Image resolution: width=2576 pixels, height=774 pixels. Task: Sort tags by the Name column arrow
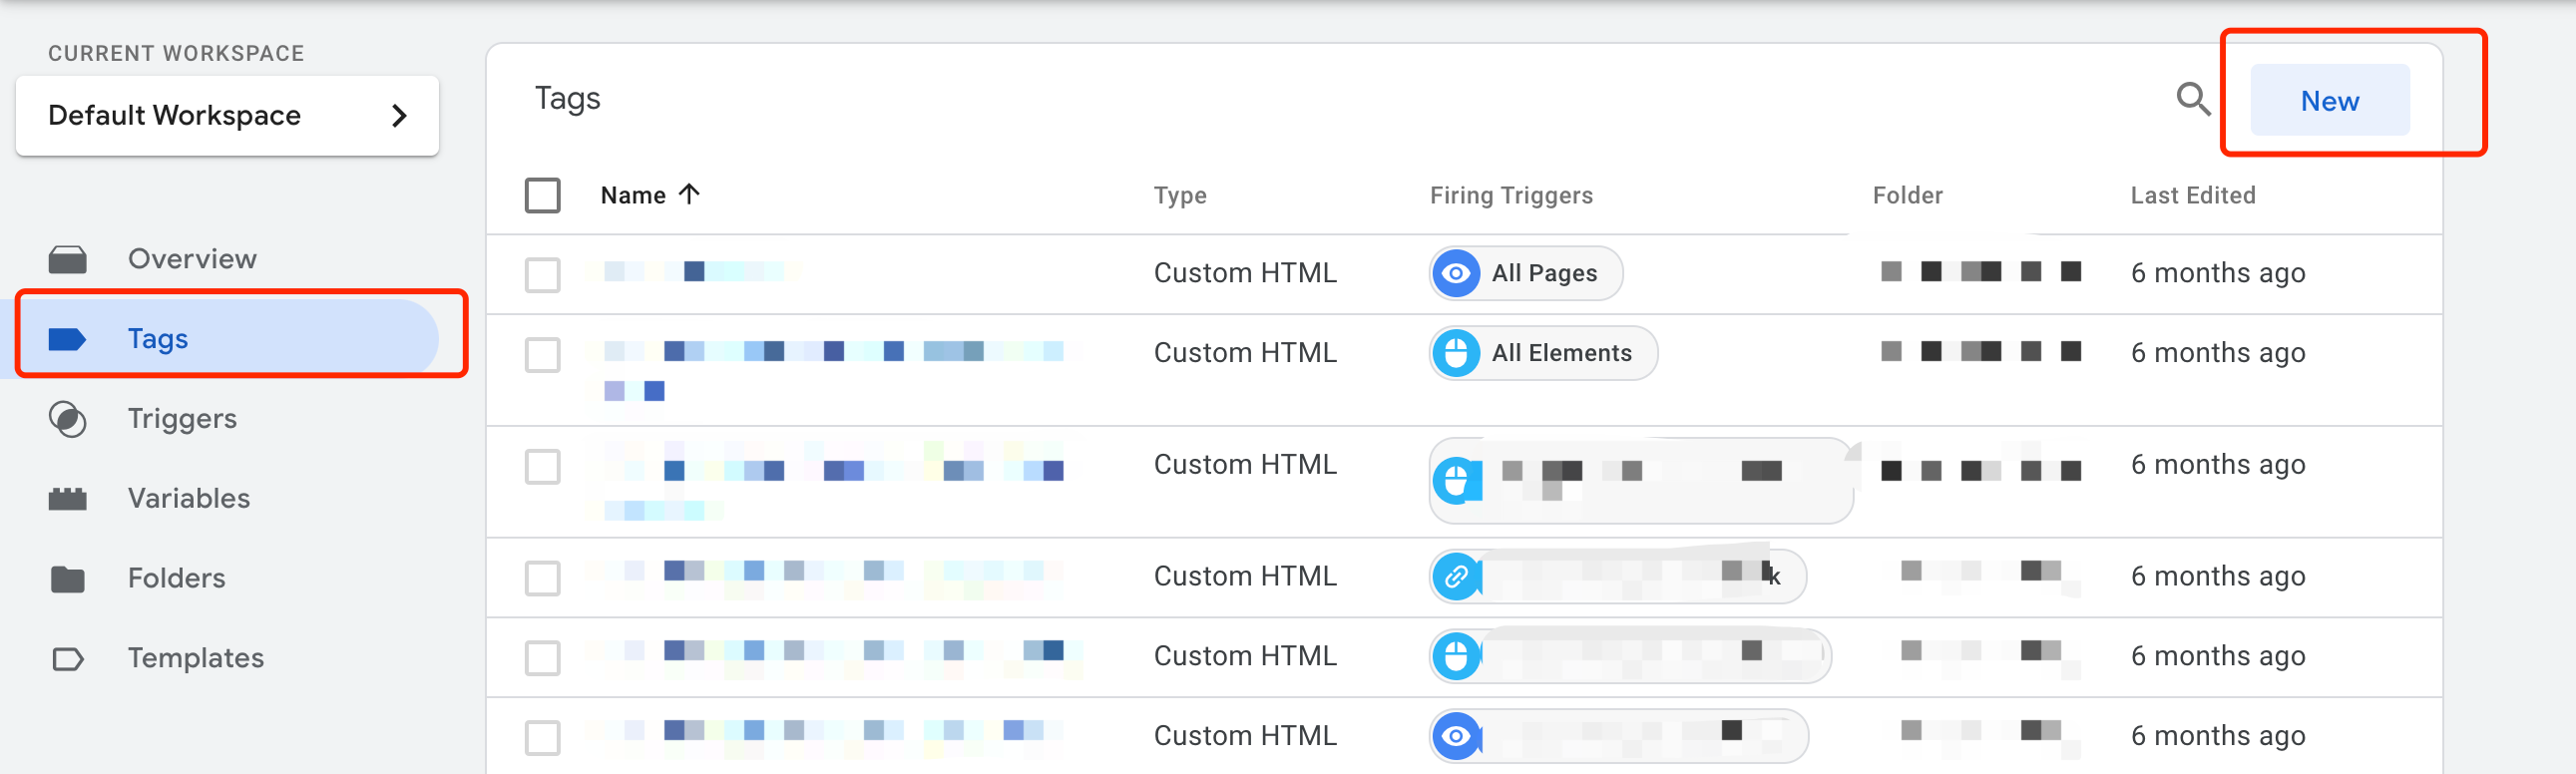(689, 194)
